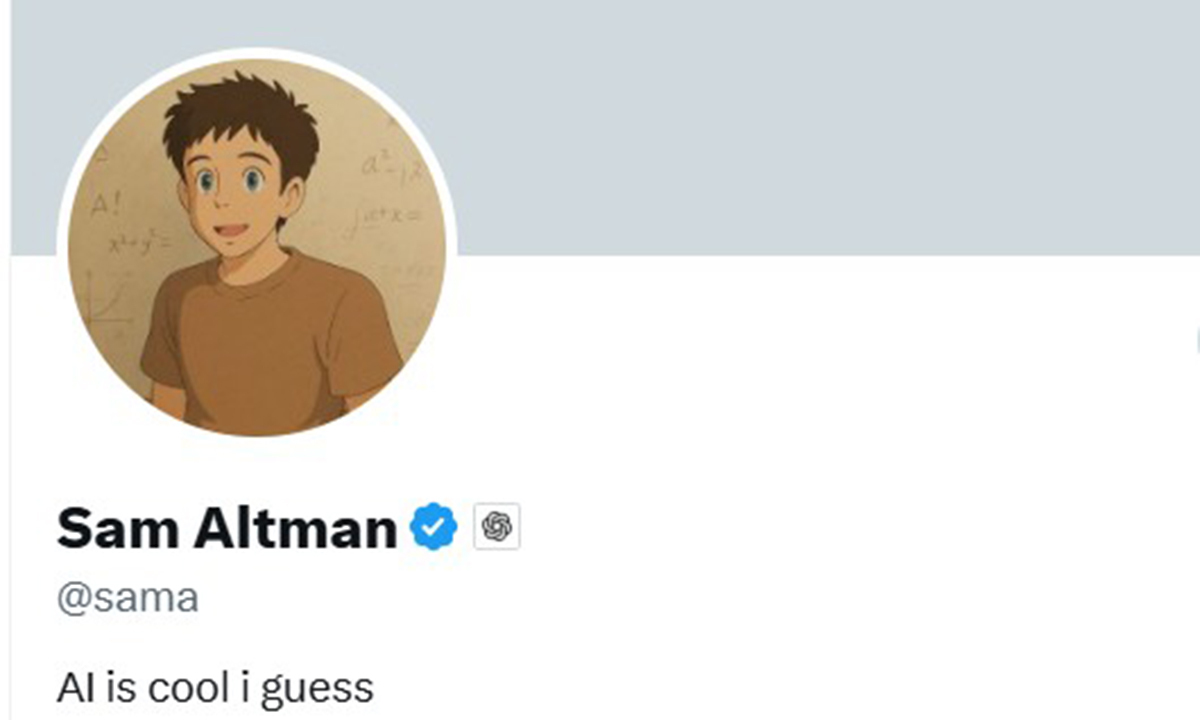Open the cartoon profile picture
The width and height of the screenshot is (1200, 720).
pyautogui.click(x=257, y=247)
